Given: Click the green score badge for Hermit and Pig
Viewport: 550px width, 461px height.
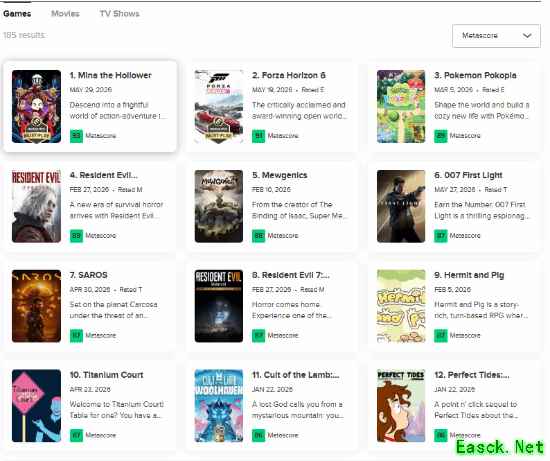Looking at the screenshot, I should pyautogui.click(x=441, y=335).
